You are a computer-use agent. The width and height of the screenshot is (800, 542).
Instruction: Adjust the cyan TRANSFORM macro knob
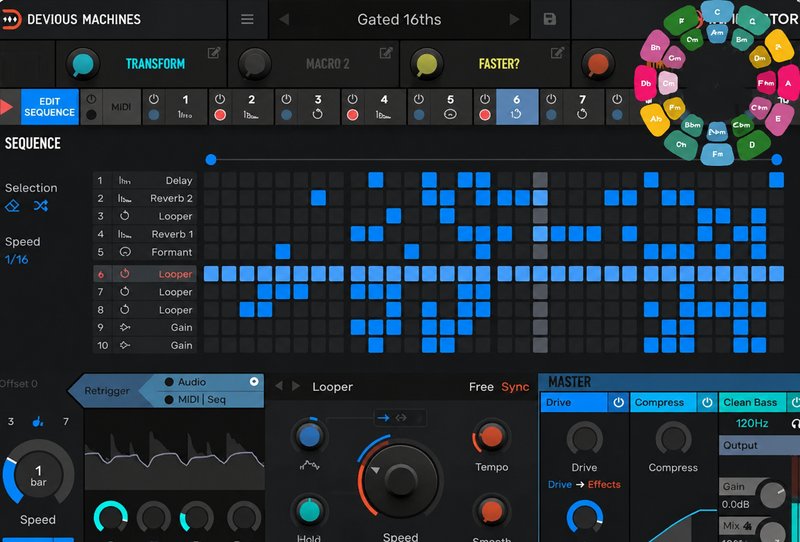pos(82,65)
